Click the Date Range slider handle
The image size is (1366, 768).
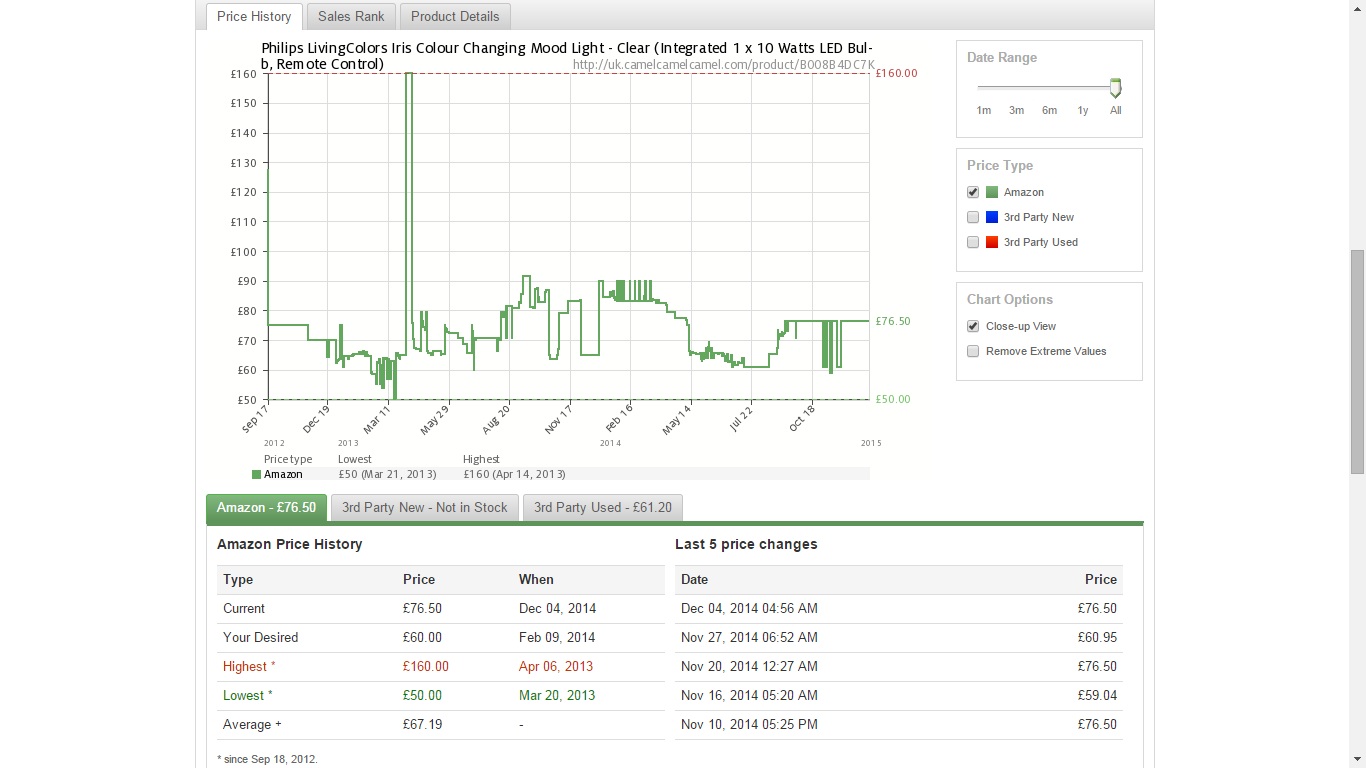(x=1116, y=88)
